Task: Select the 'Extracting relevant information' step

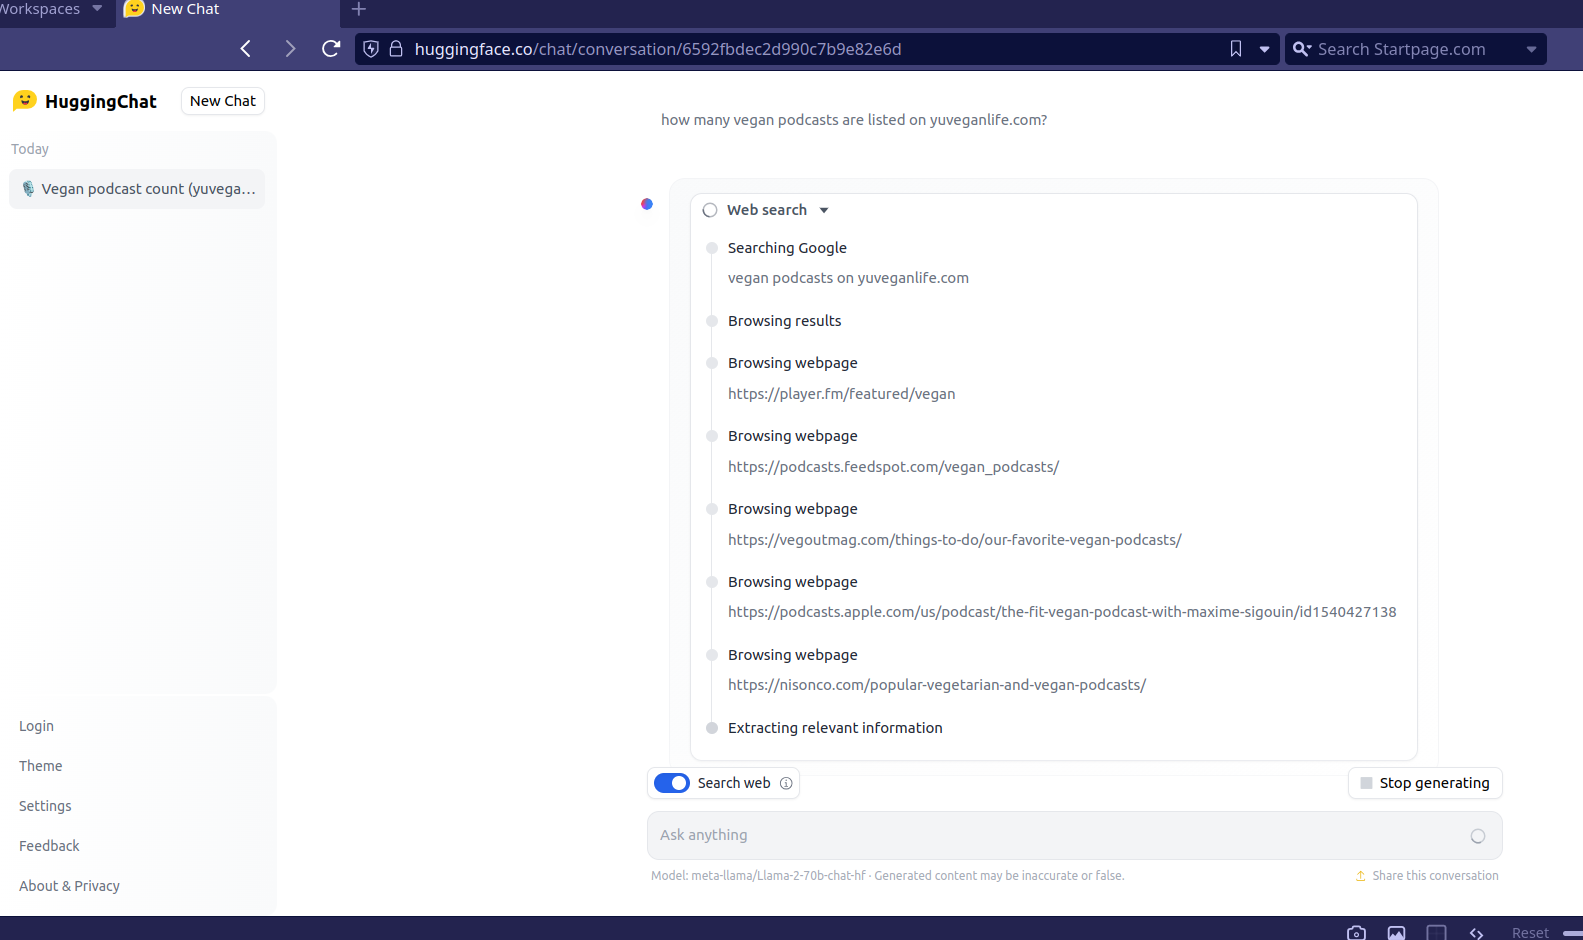Action: point(835,728)
